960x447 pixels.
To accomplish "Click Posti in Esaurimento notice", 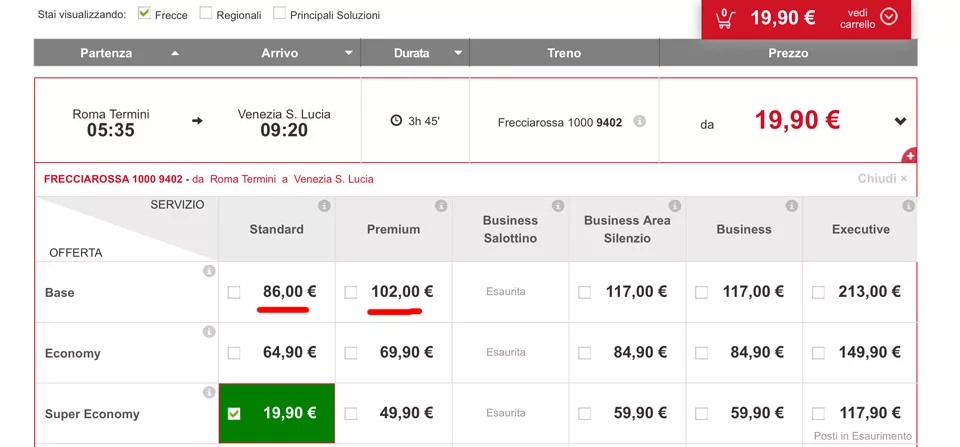I will click(x=863, y=436).
